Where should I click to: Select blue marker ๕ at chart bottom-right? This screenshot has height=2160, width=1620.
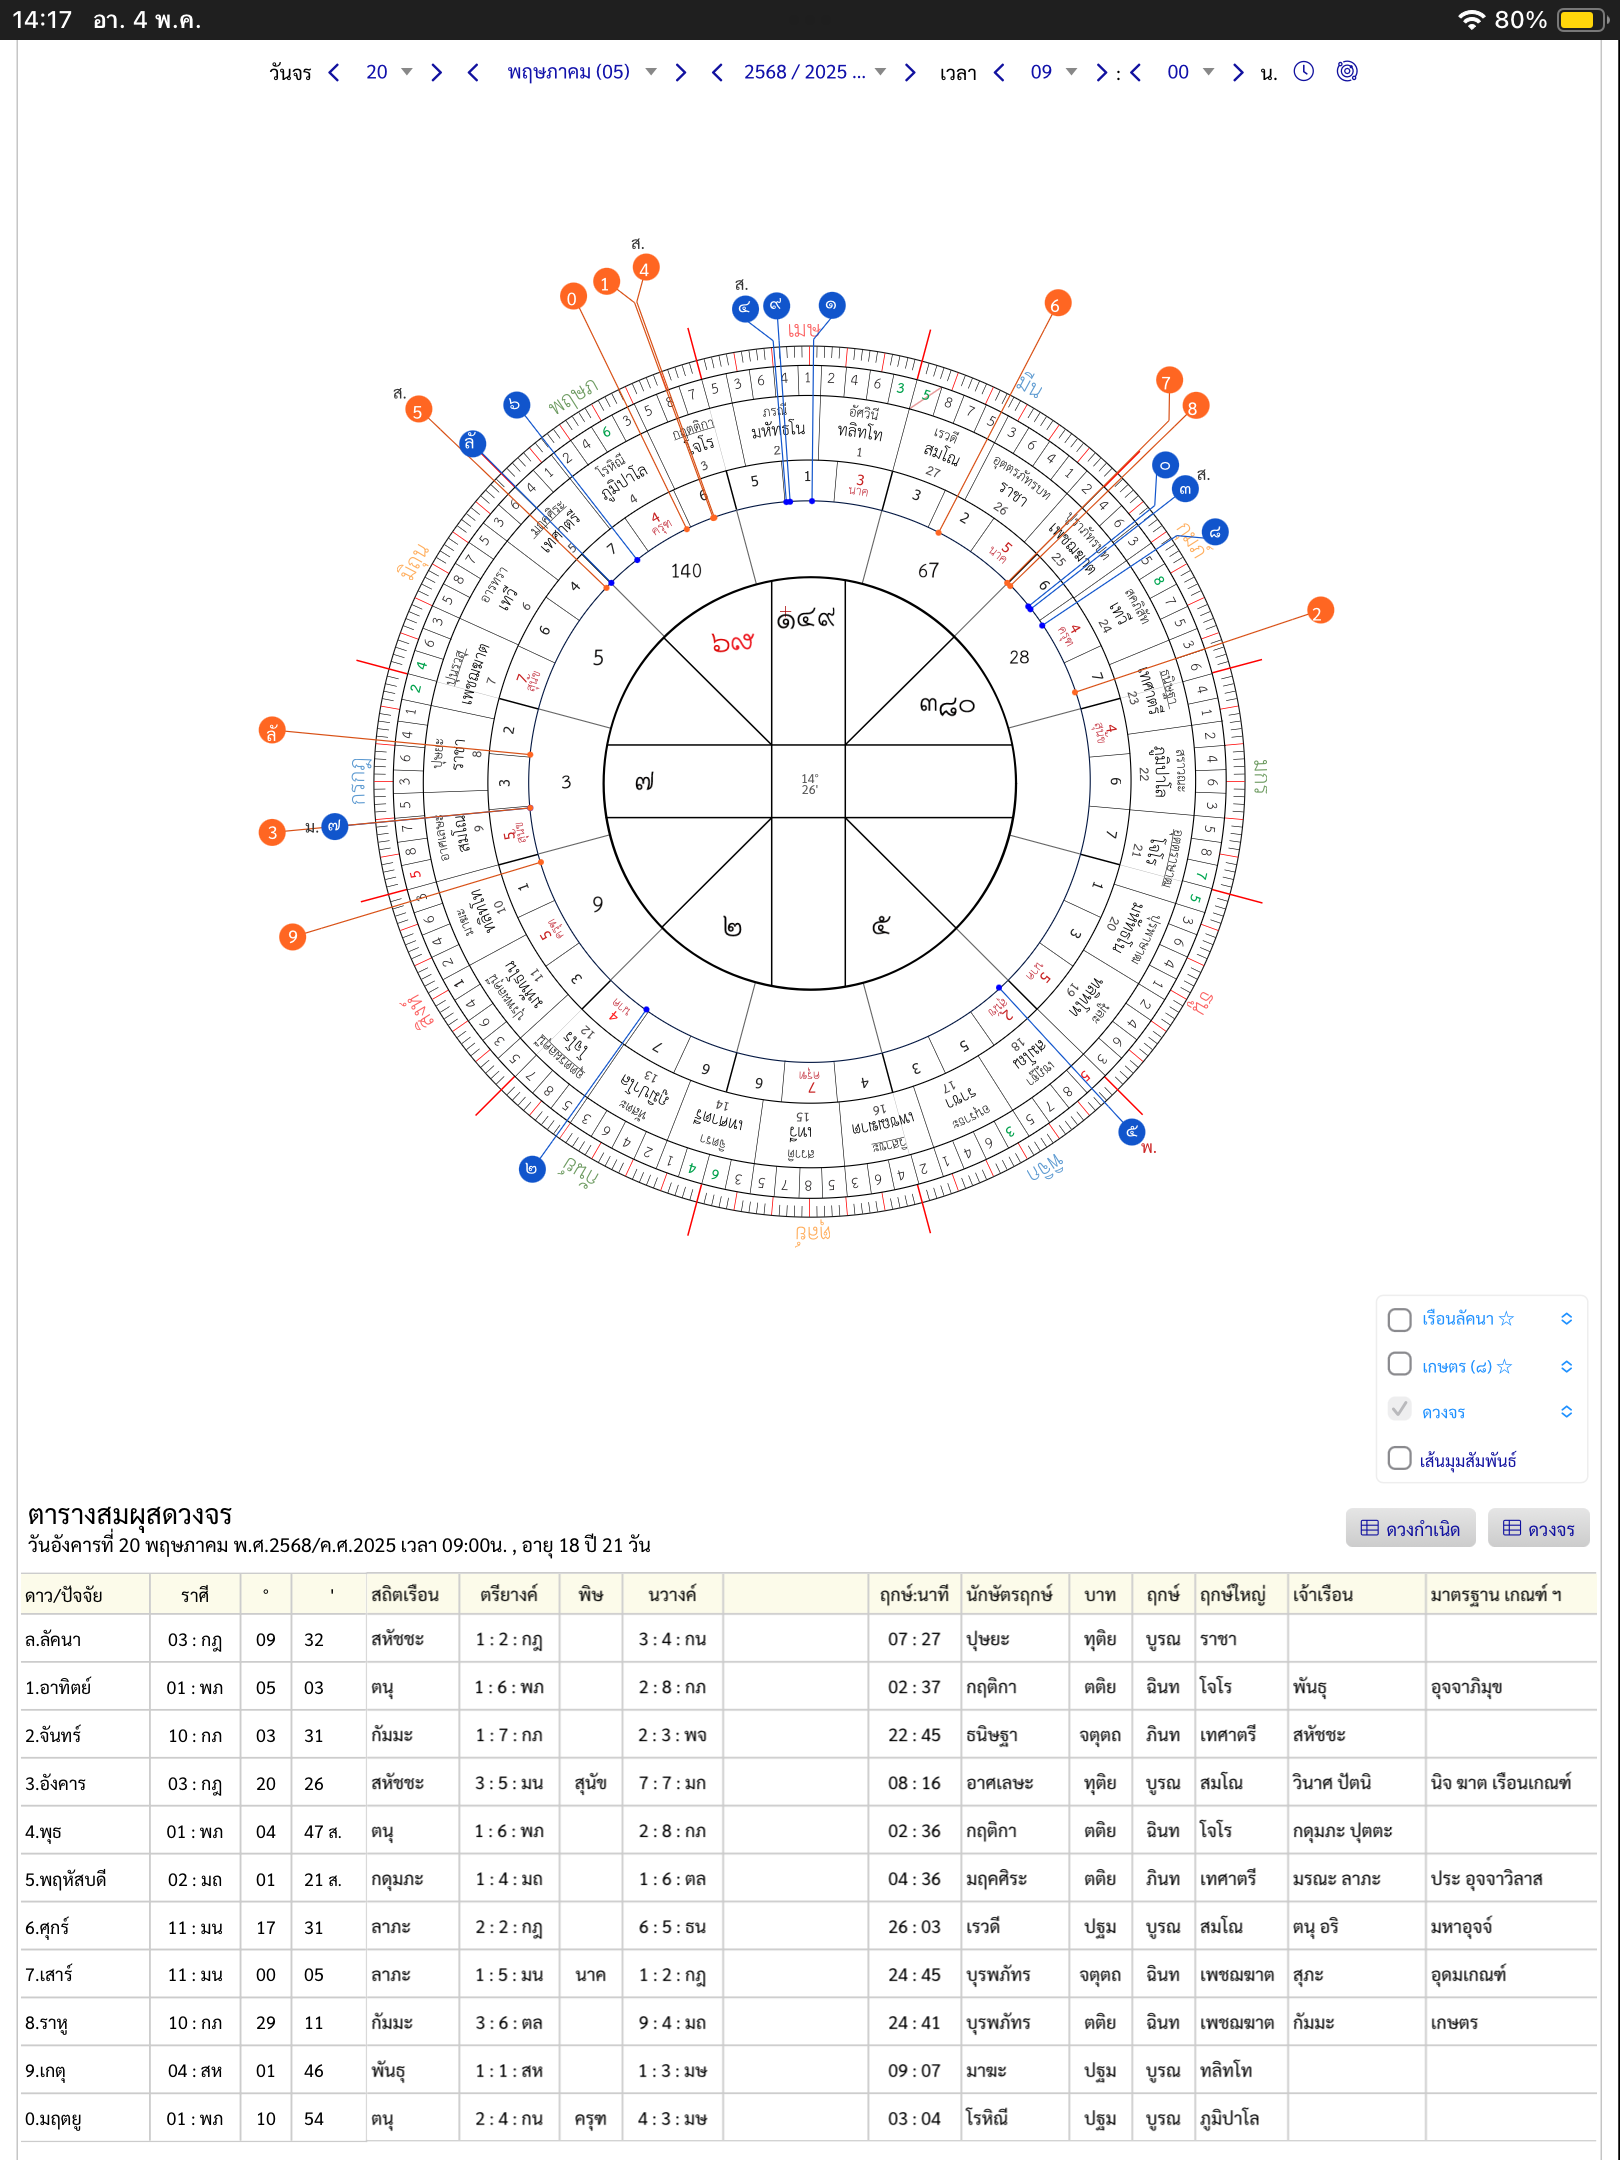click(1131, 1131)
